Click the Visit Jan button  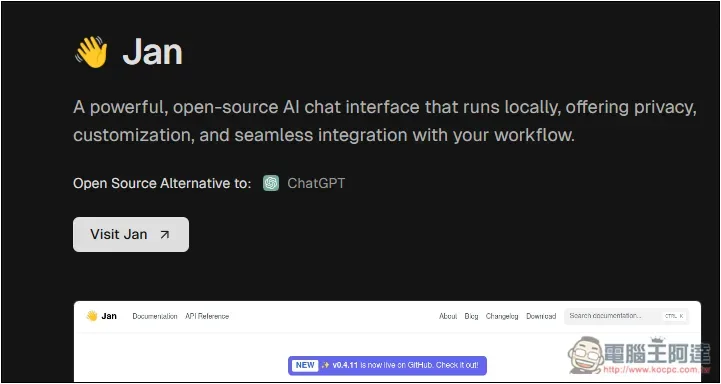131,235
